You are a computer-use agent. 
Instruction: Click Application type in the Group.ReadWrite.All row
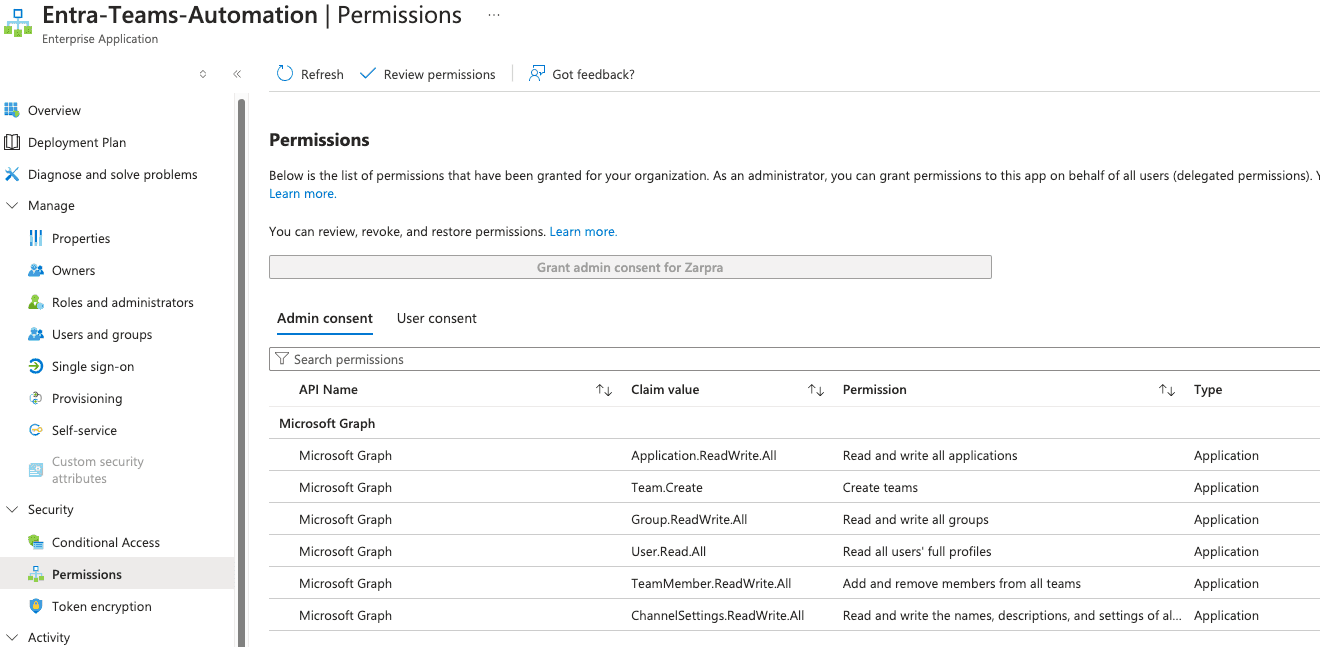[x=1226, y=519]
